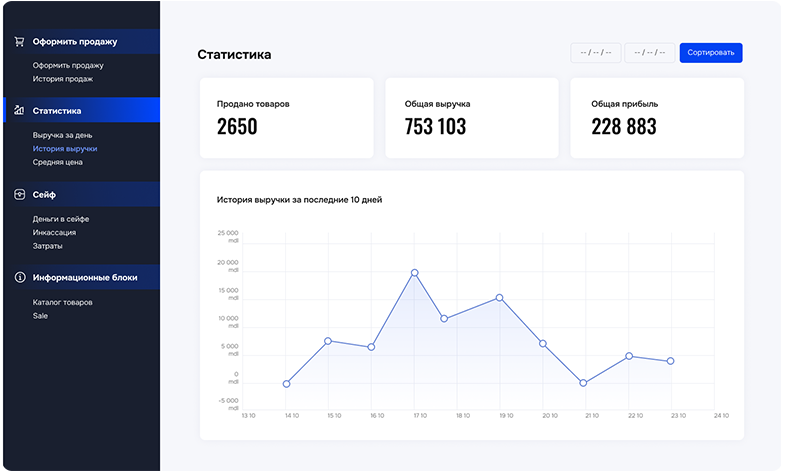
Task: Select Инкассация in the sidebar
Action: point(54,232)
